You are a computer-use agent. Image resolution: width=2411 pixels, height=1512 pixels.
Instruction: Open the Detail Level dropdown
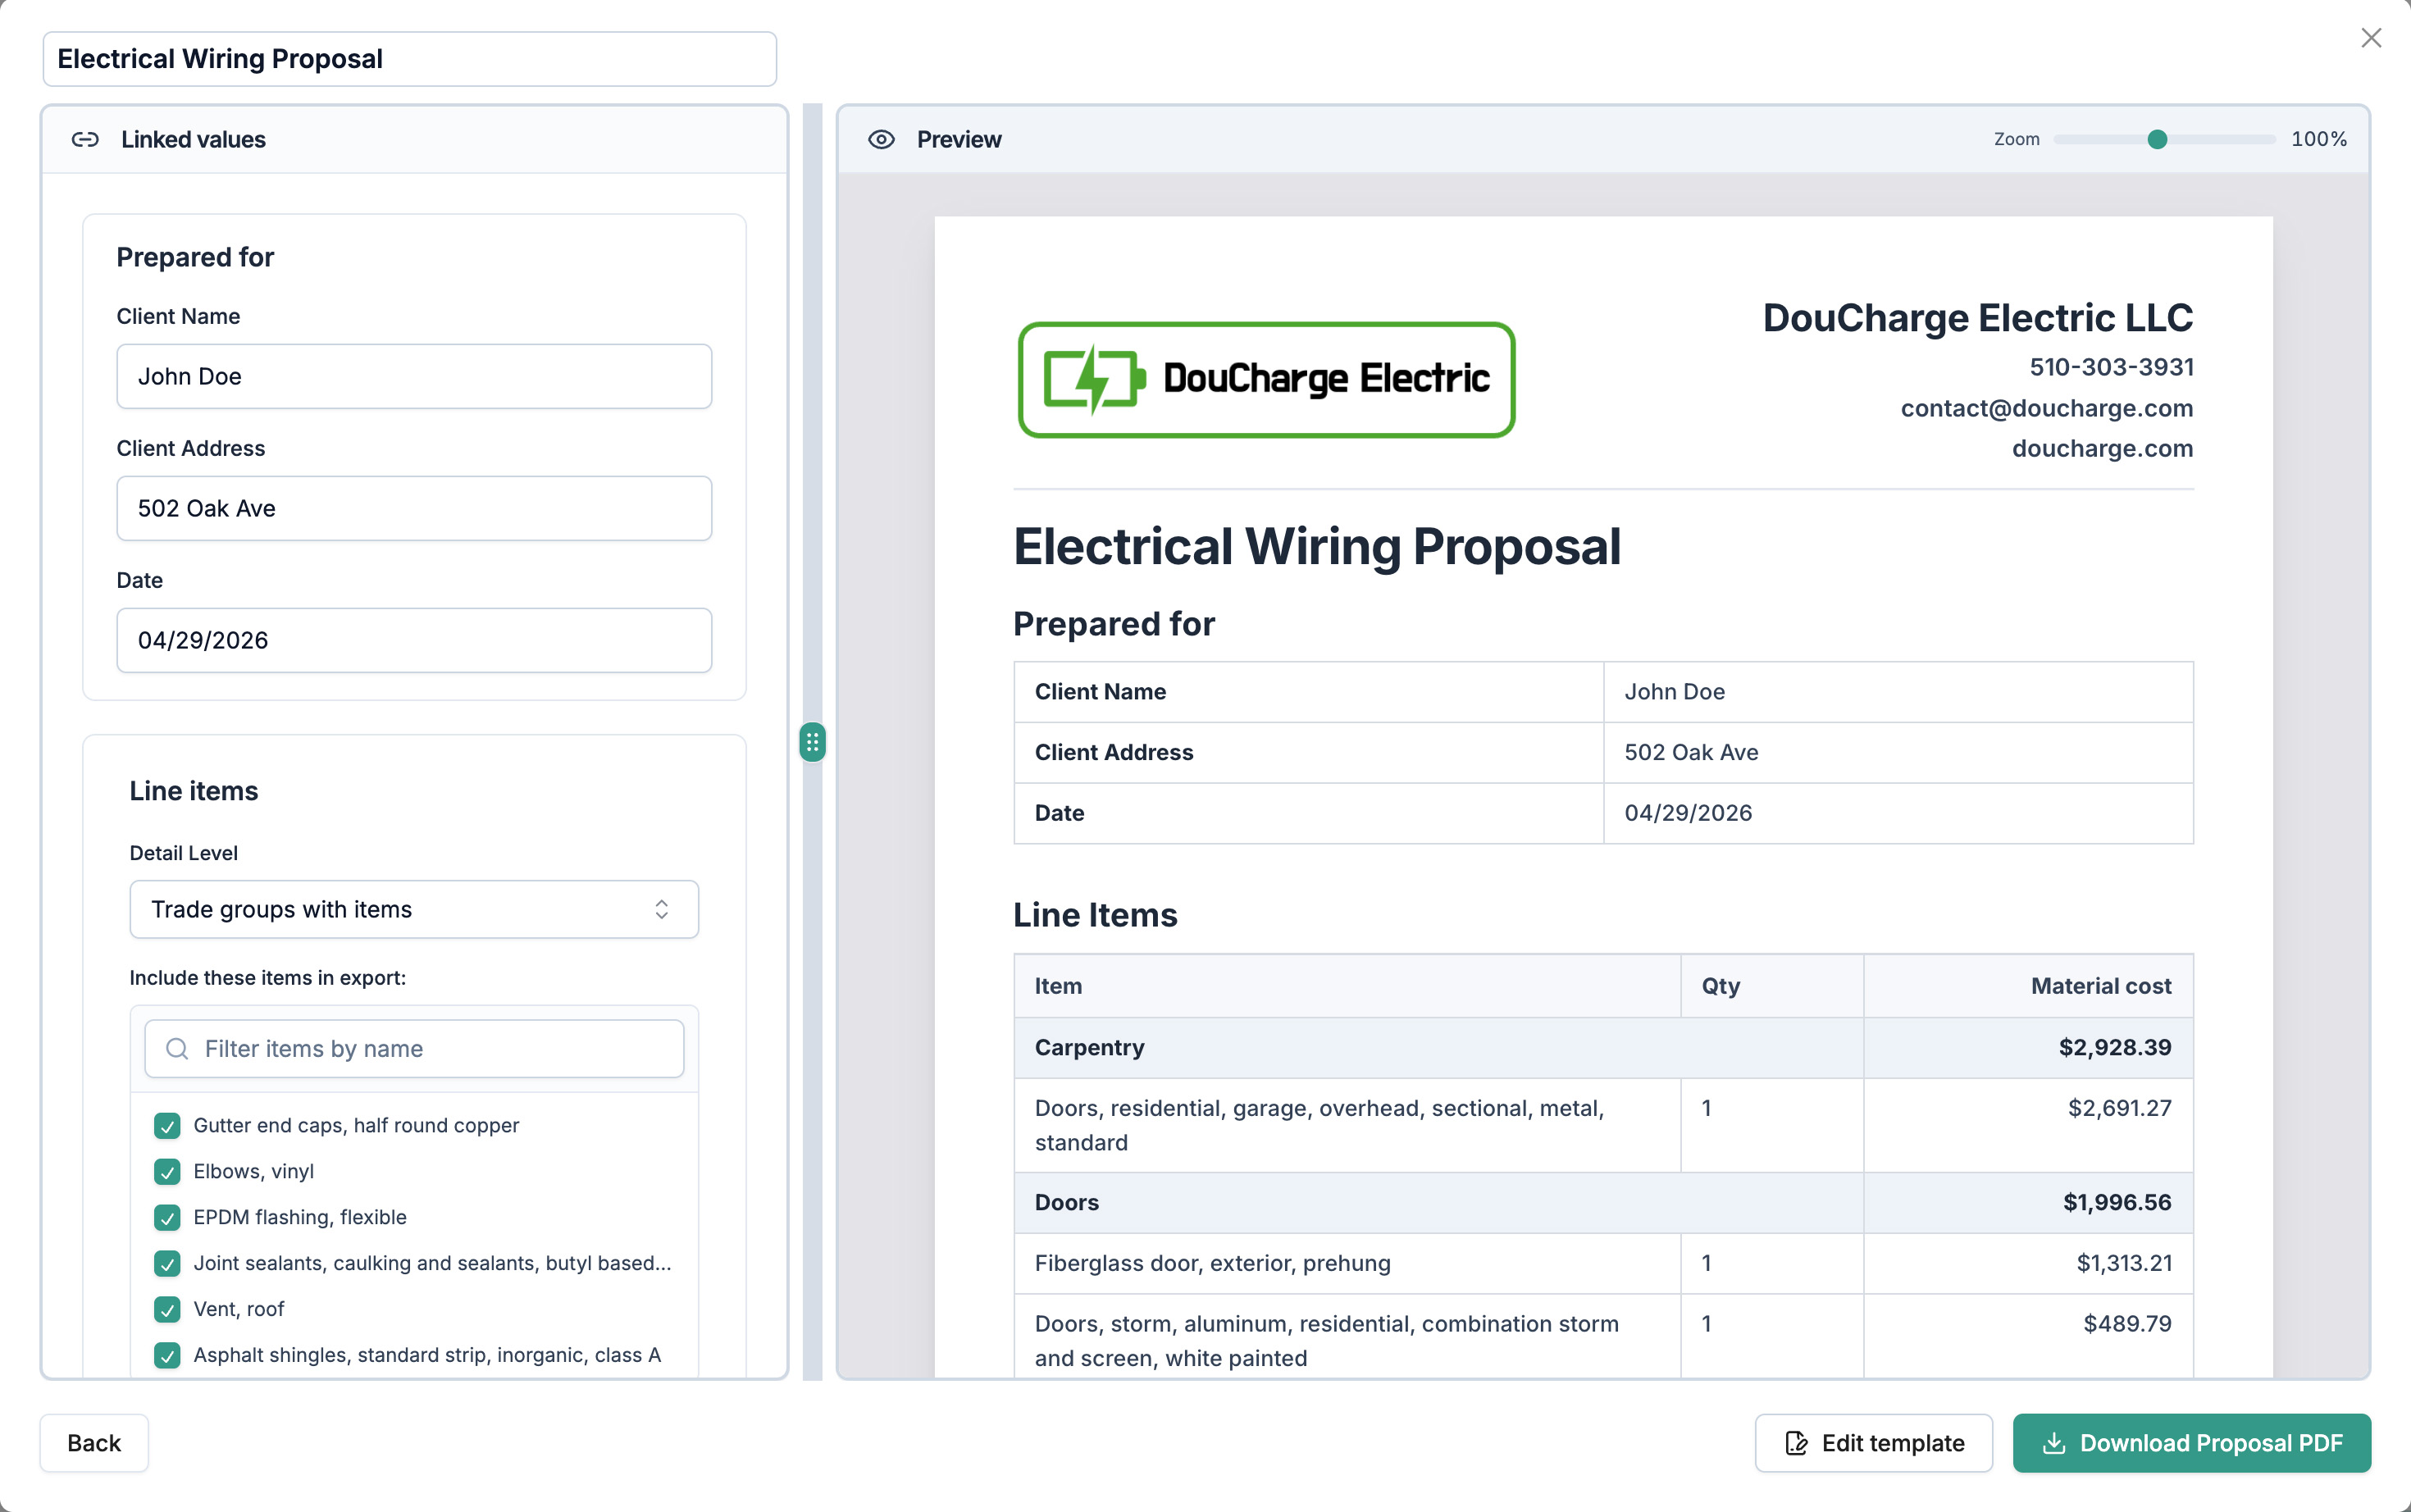pyautogui.click(x=414, y=909)
